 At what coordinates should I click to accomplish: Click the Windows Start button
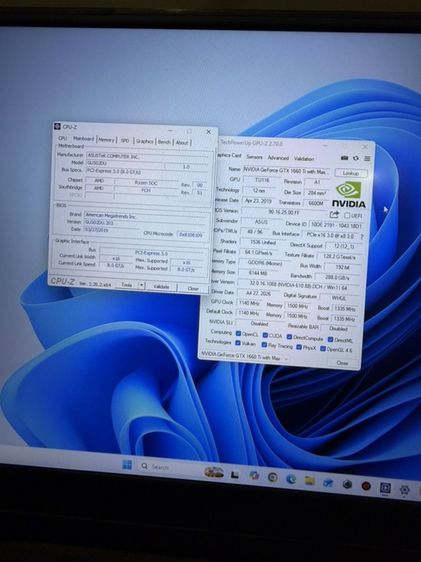click(x=127, y=465)
